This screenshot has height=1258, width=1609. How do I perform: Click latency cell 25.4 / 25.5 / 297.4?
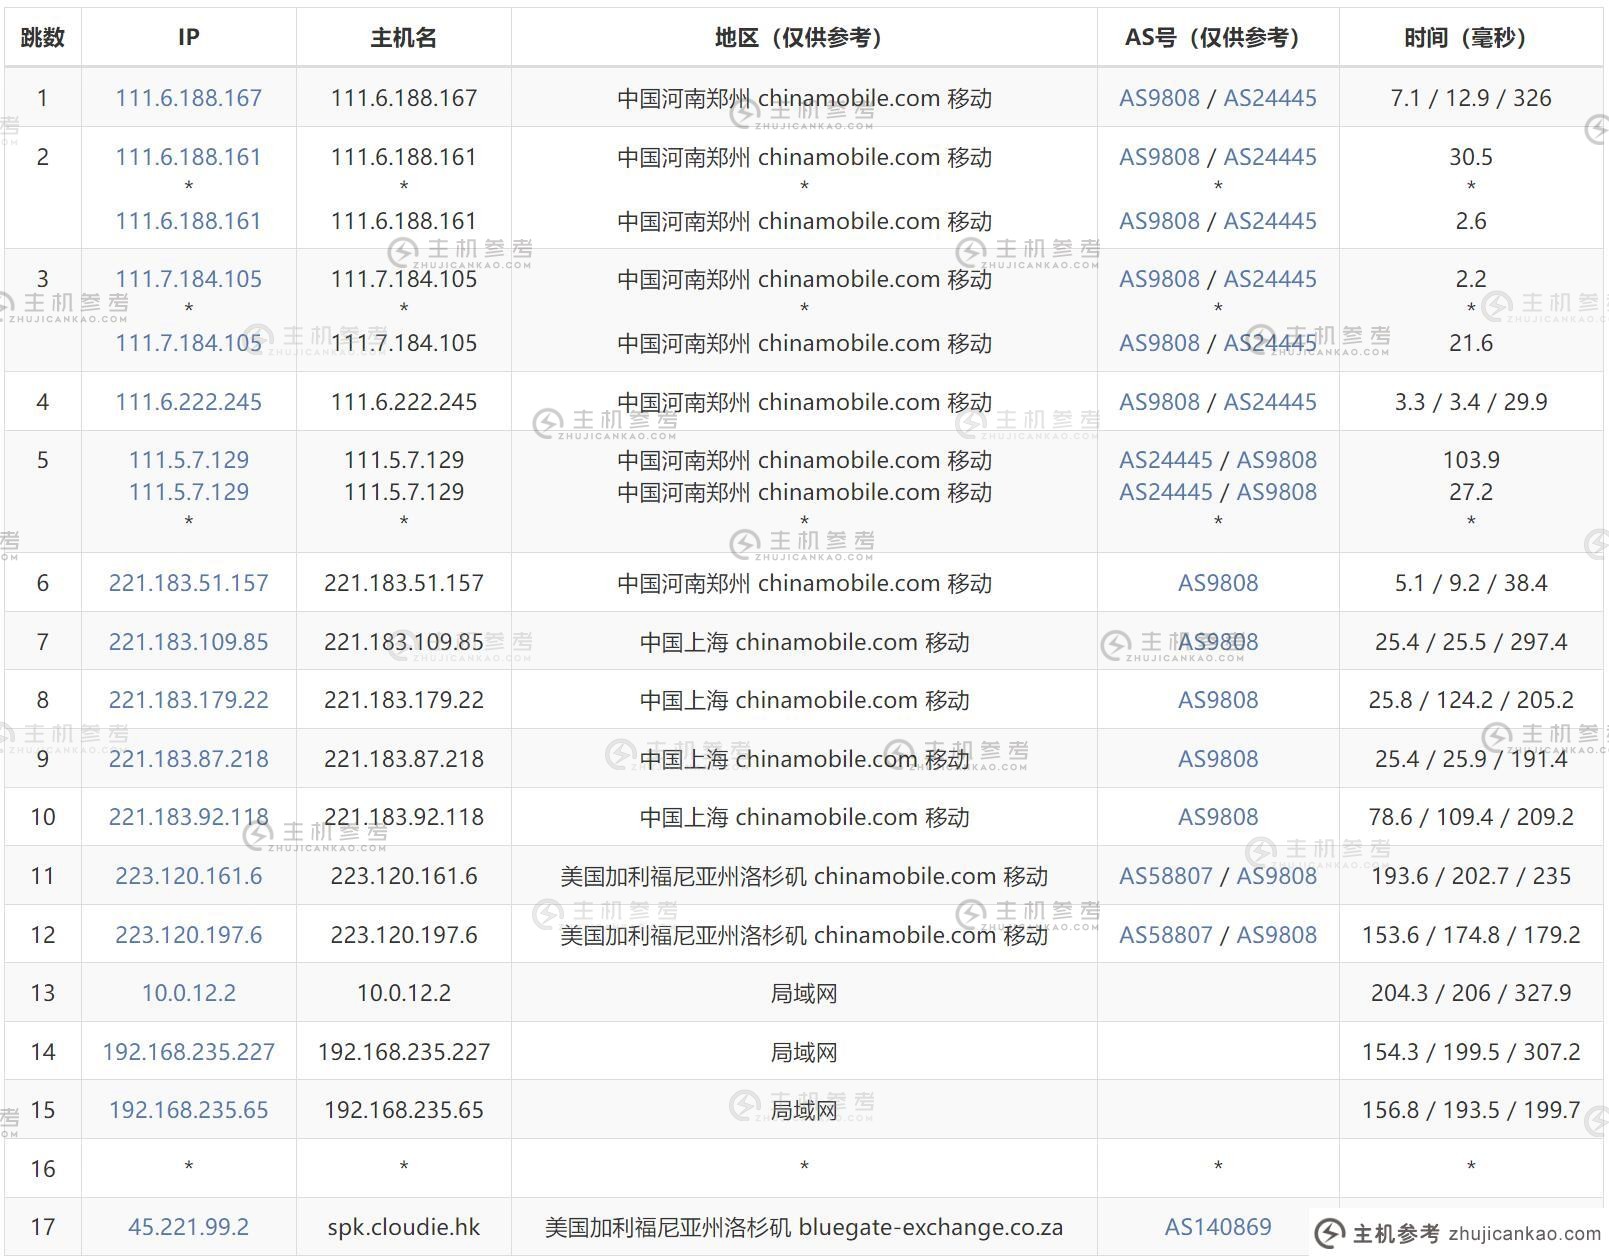click(1471, 642)
